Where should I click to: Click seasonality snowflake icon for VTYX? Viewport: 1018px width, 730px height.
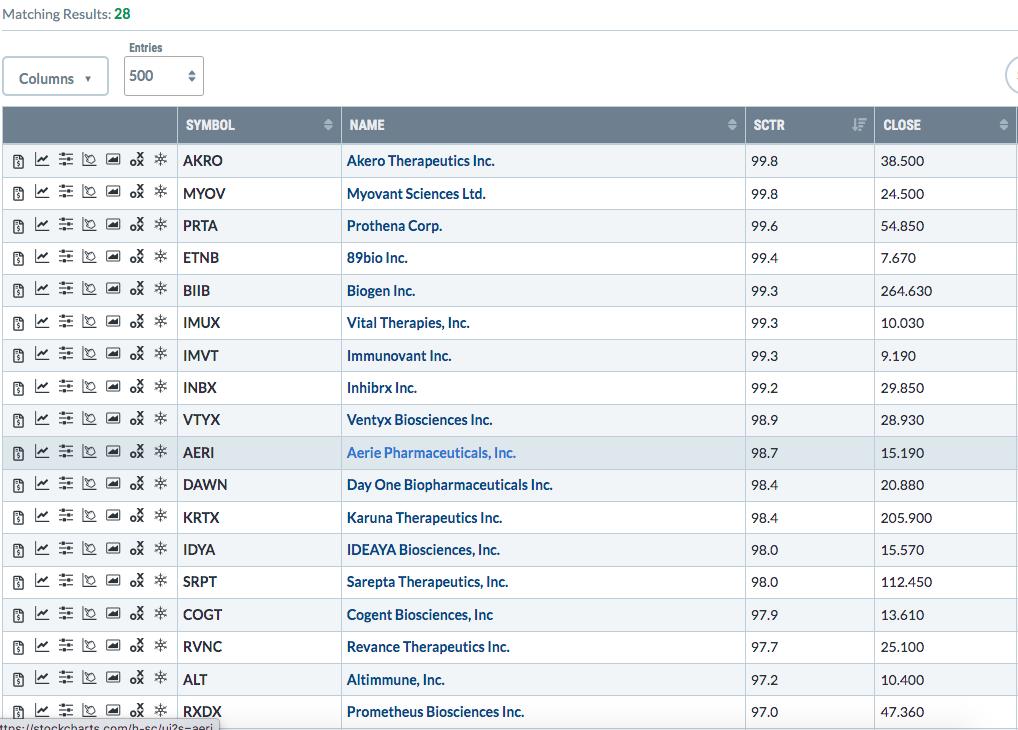(160, 420)
